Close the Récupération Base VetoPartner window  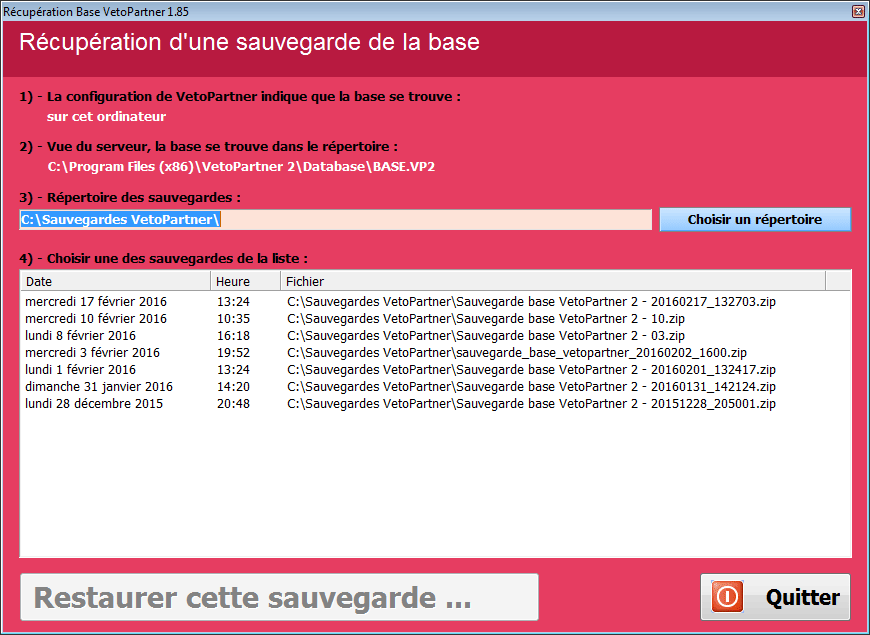pyautogui.click(x=858, y=11)
